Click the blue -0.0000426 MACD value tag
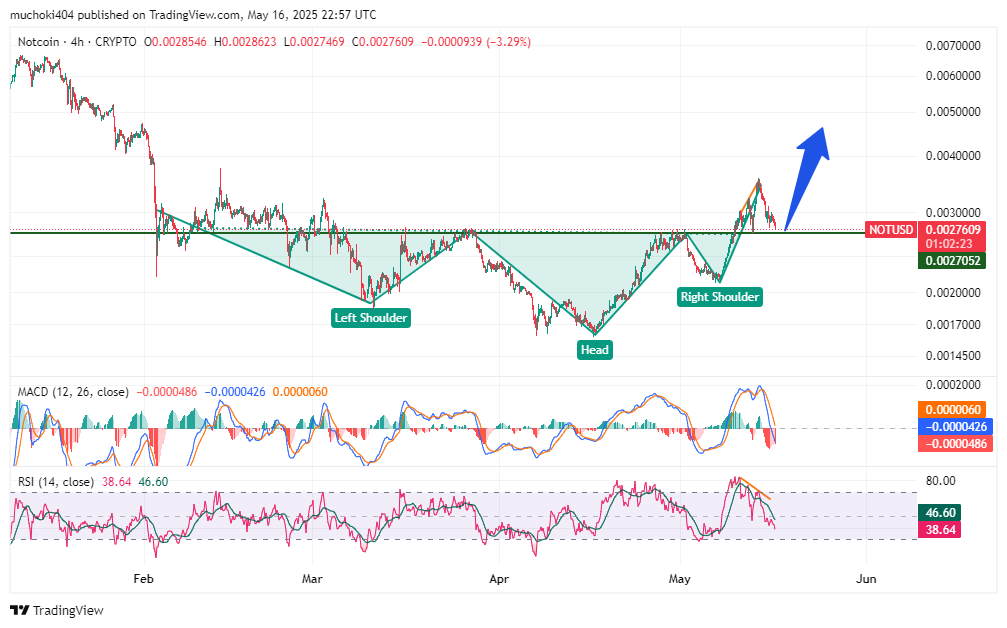The height and width of the screenshot is (628, 1007). [953, 427]
